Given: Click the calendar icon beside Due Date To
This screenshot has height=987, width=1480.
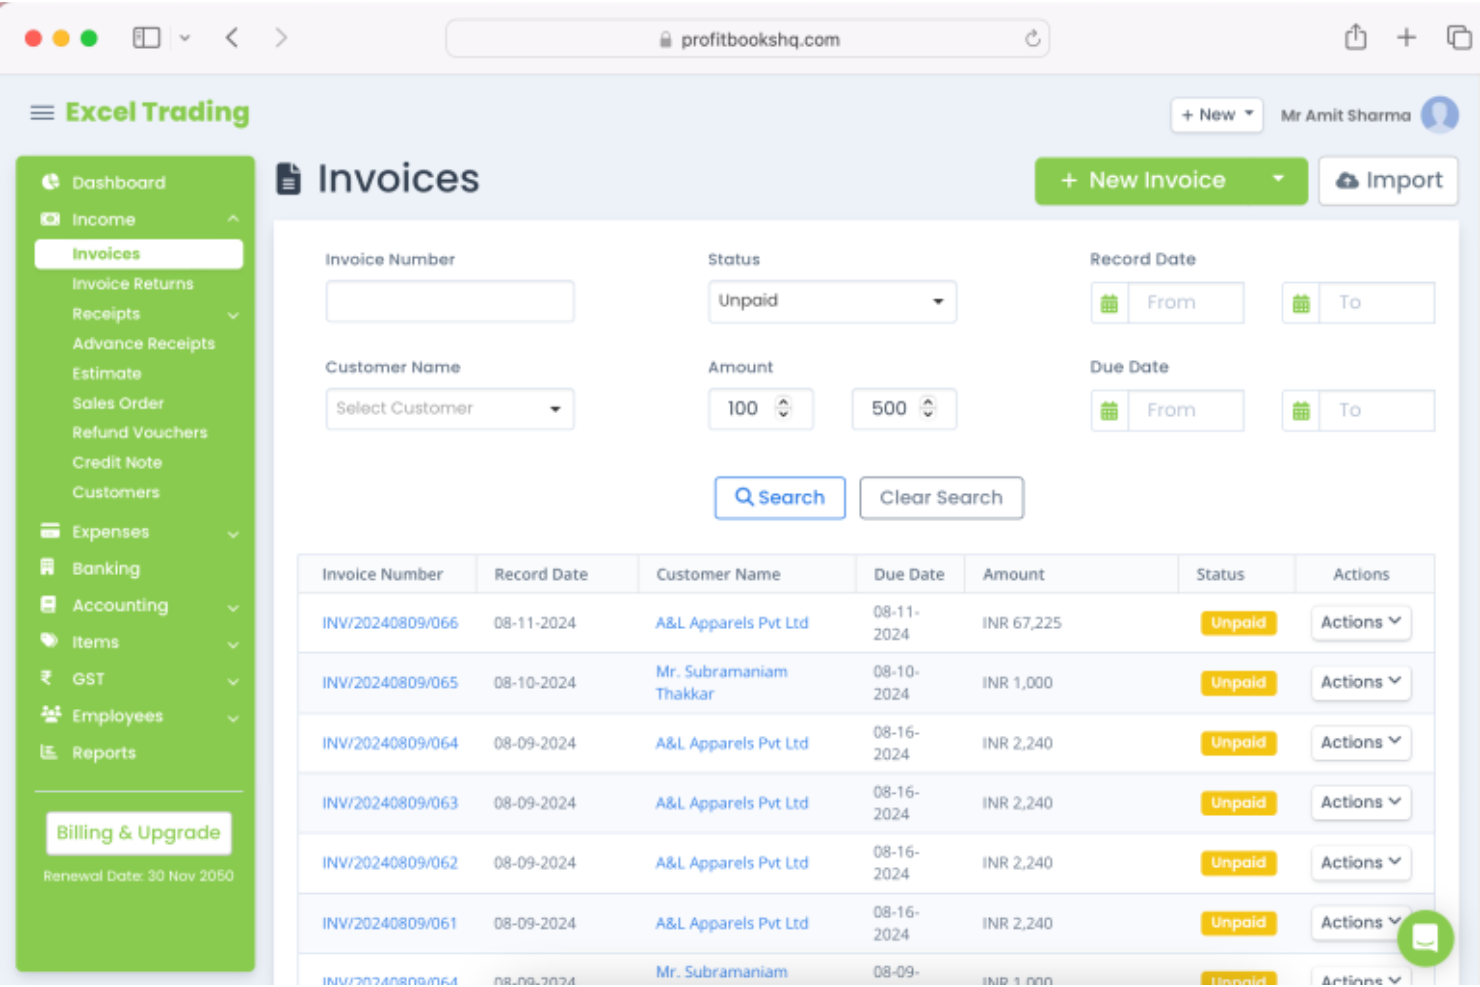Looking at the screenshot, I should (1300, 409).
